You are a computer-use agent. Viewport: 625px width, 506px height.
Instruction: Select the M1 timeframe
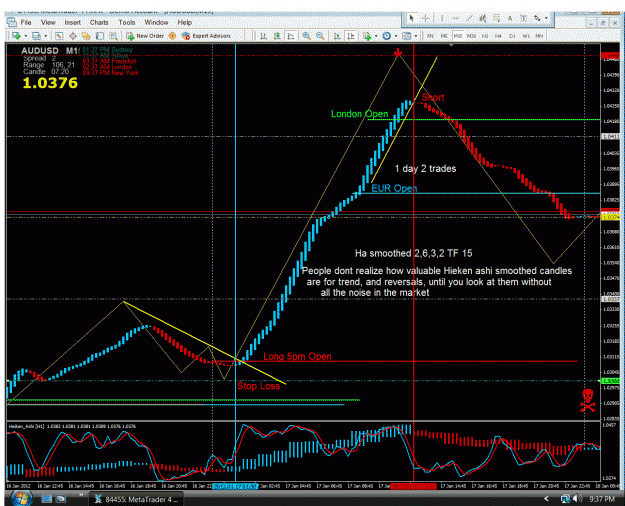pos(430,36)
